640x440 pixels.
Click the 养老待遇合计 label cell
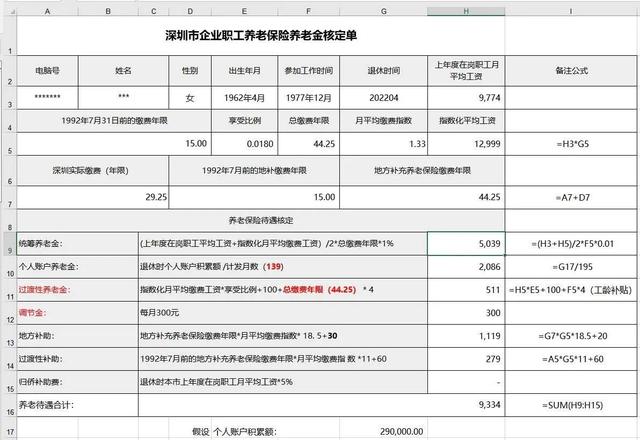tap(78, 405)
